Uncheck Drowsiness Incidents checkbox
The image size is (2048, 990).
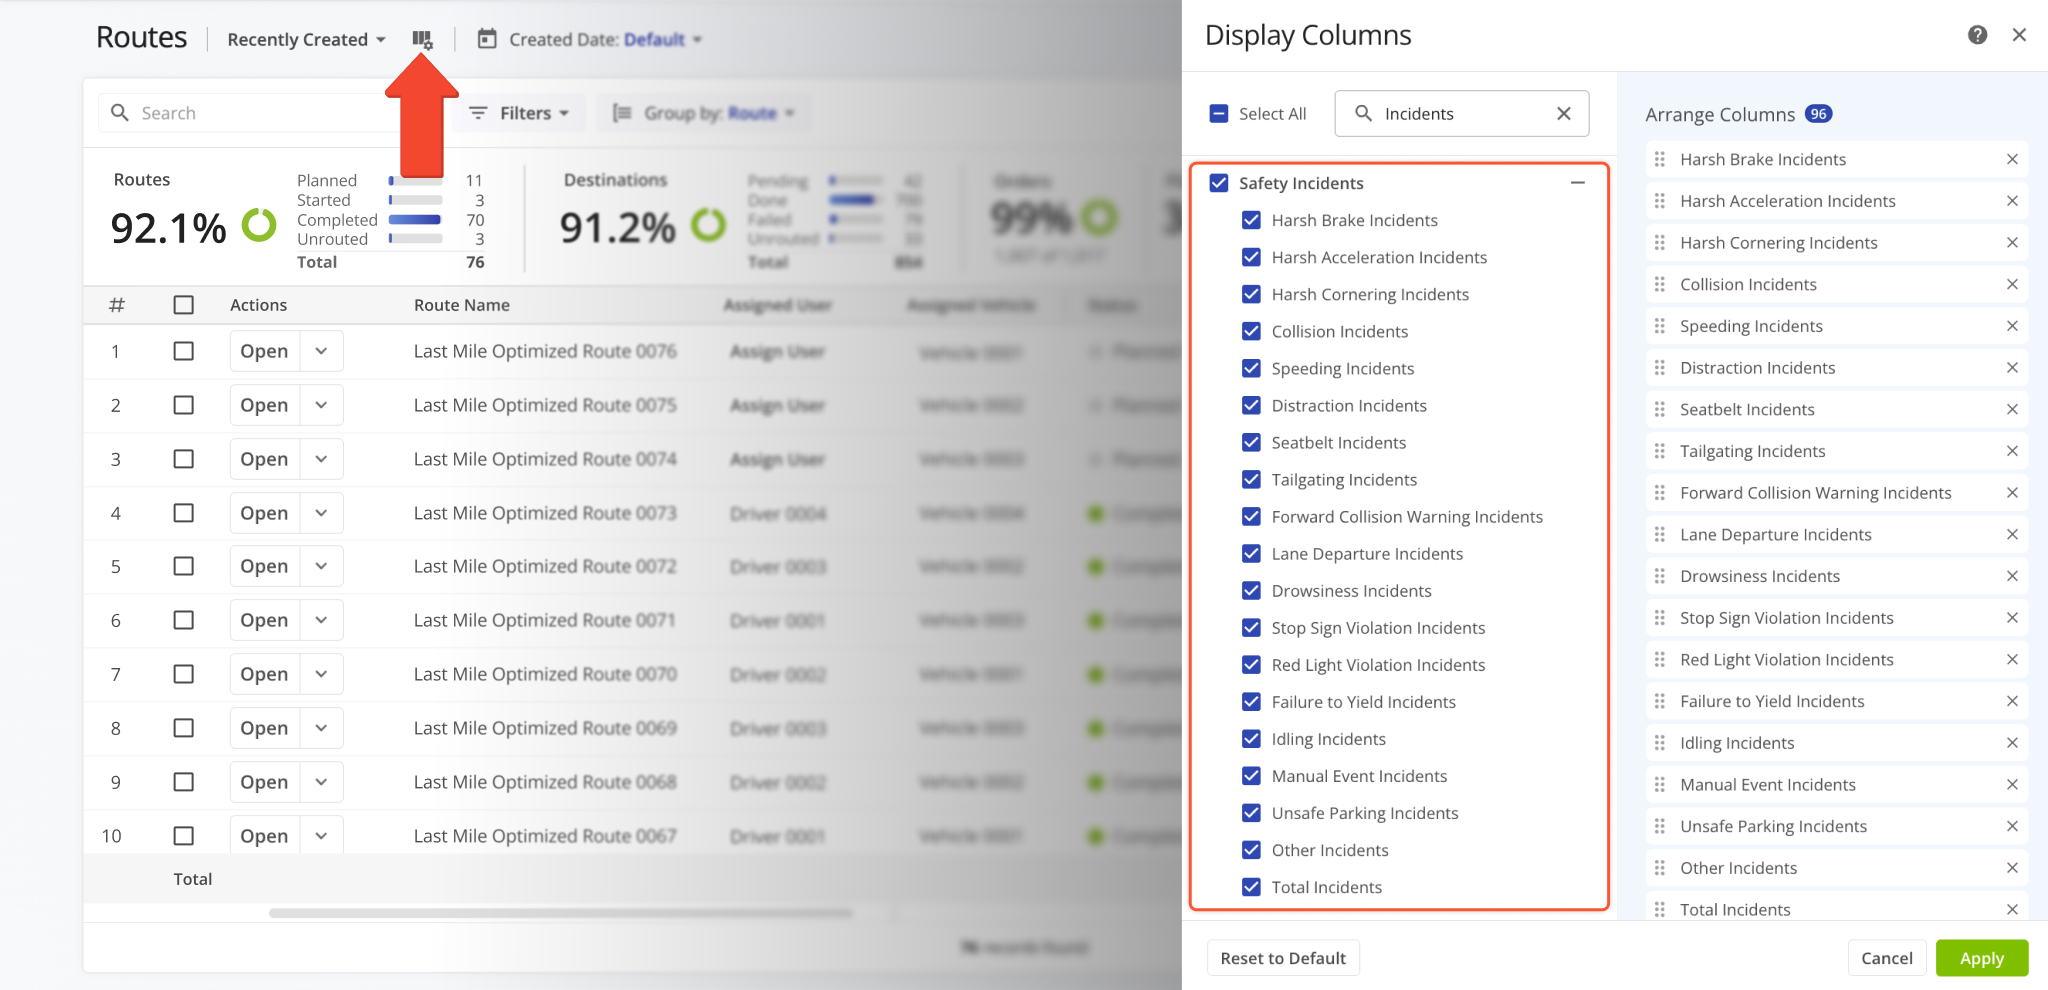pyautogui.click(x=1251, y=590)
